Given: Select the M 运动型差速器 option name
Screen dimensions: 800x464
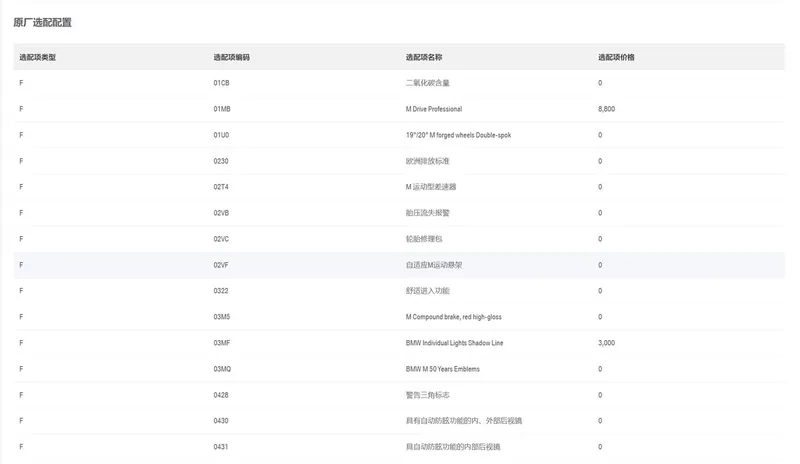Looking at the screenshot, I should [x=431, y=187].
